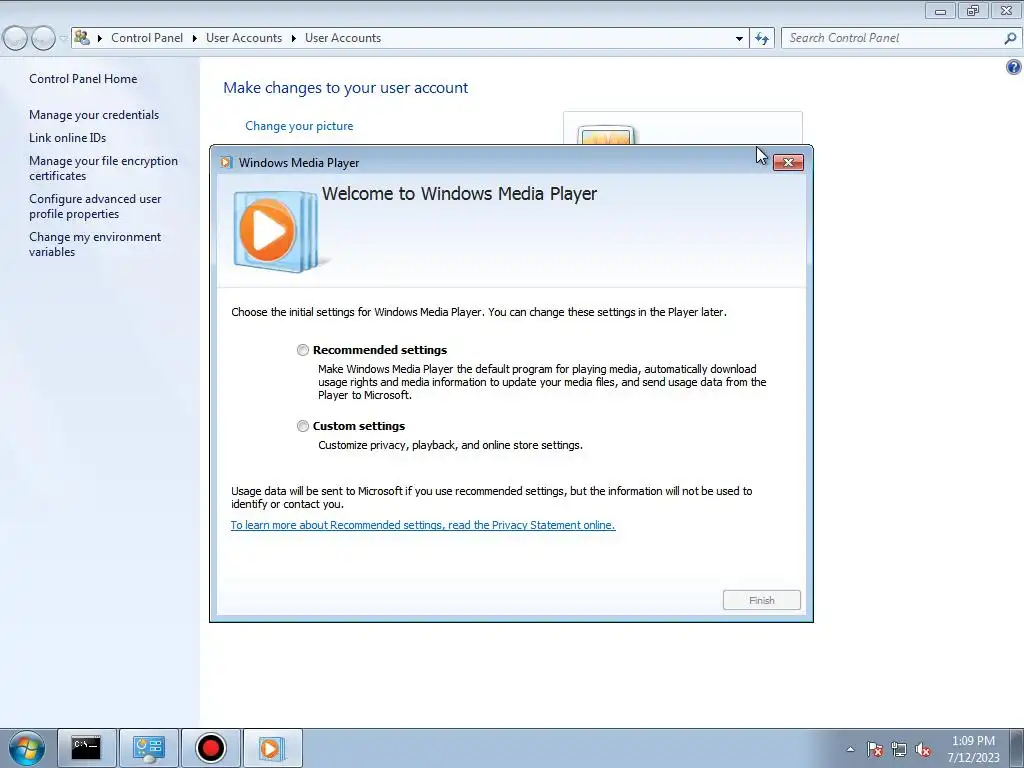The image size is (1024, 768).
Task: Open the recent pages dropdown arrow
Action: pyautogui.click(x=63, y=39)
